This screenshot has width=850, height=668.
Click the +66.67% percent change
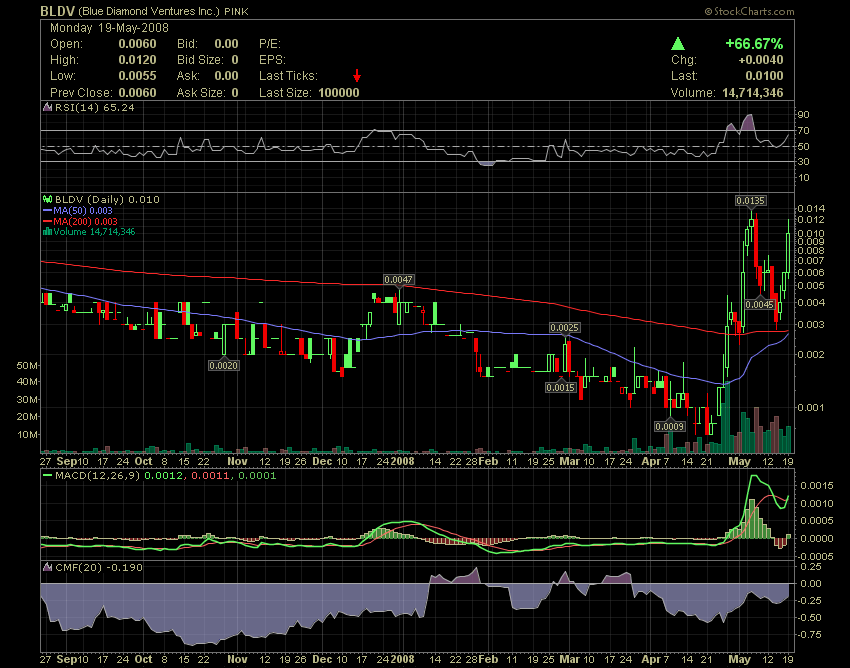click(x=754, y=44)
